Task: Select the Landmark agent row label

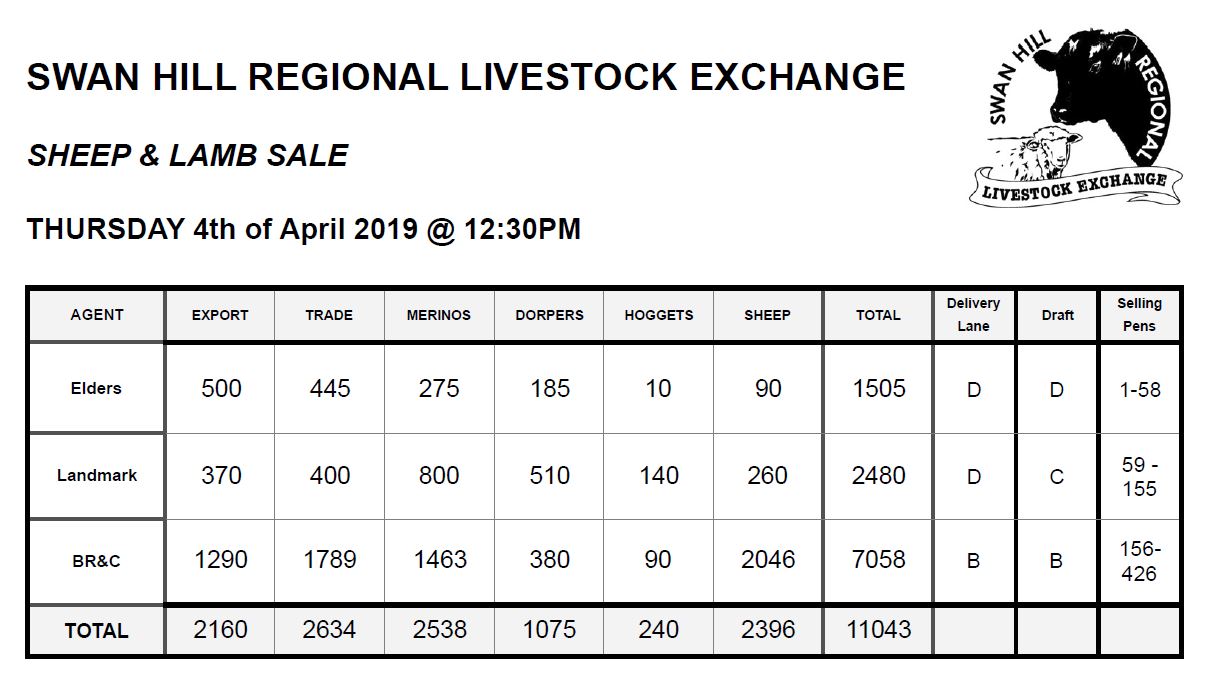Action: tap(97, 475)
